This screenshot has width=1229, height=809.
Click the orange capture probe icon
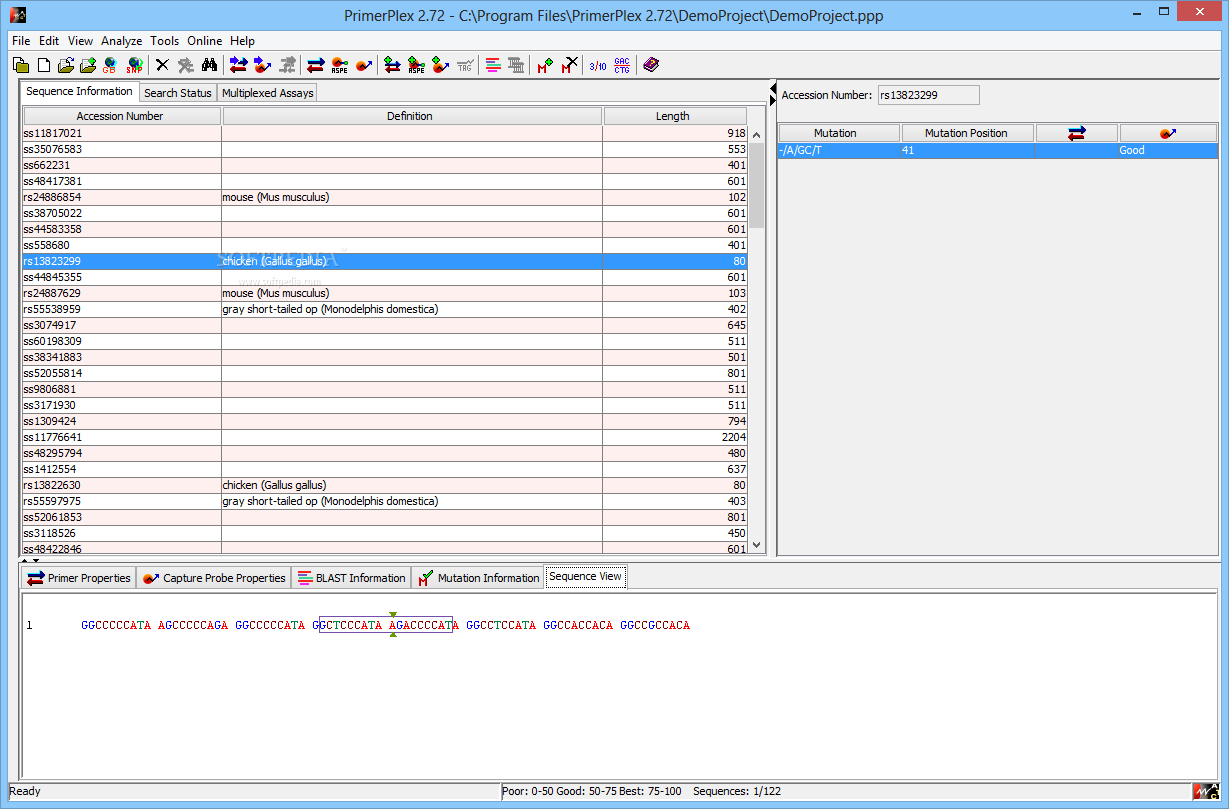click(x=364, y=65)
